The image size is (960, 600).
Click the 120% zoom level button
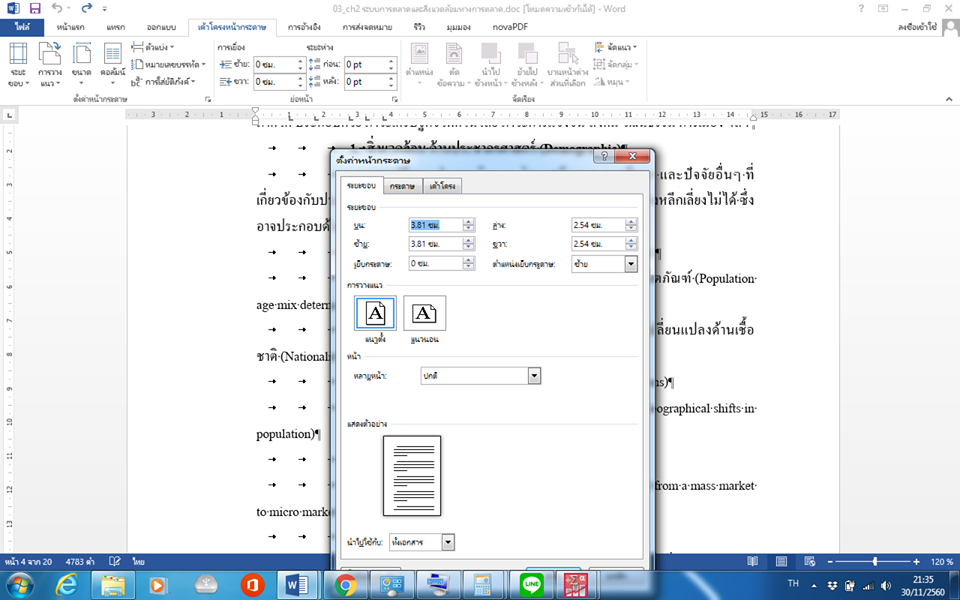tap(942, 561)
